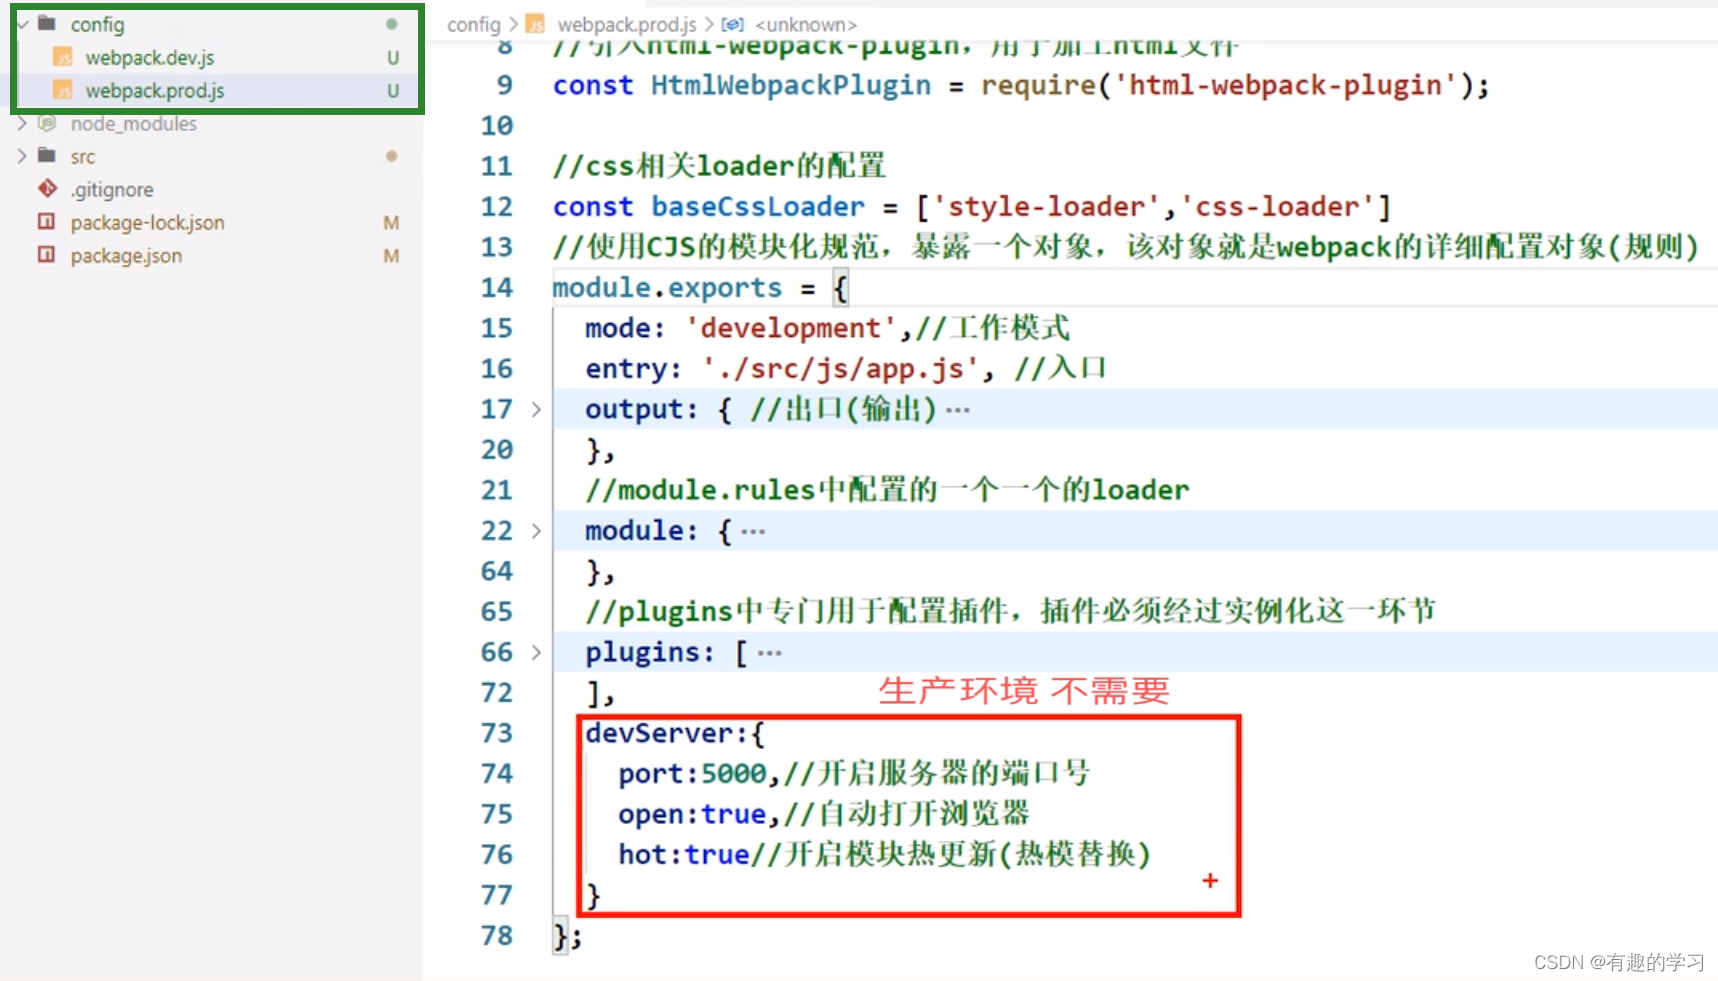Click the npm icon beside package.json

pyautogui.click(x=46, y=254)
